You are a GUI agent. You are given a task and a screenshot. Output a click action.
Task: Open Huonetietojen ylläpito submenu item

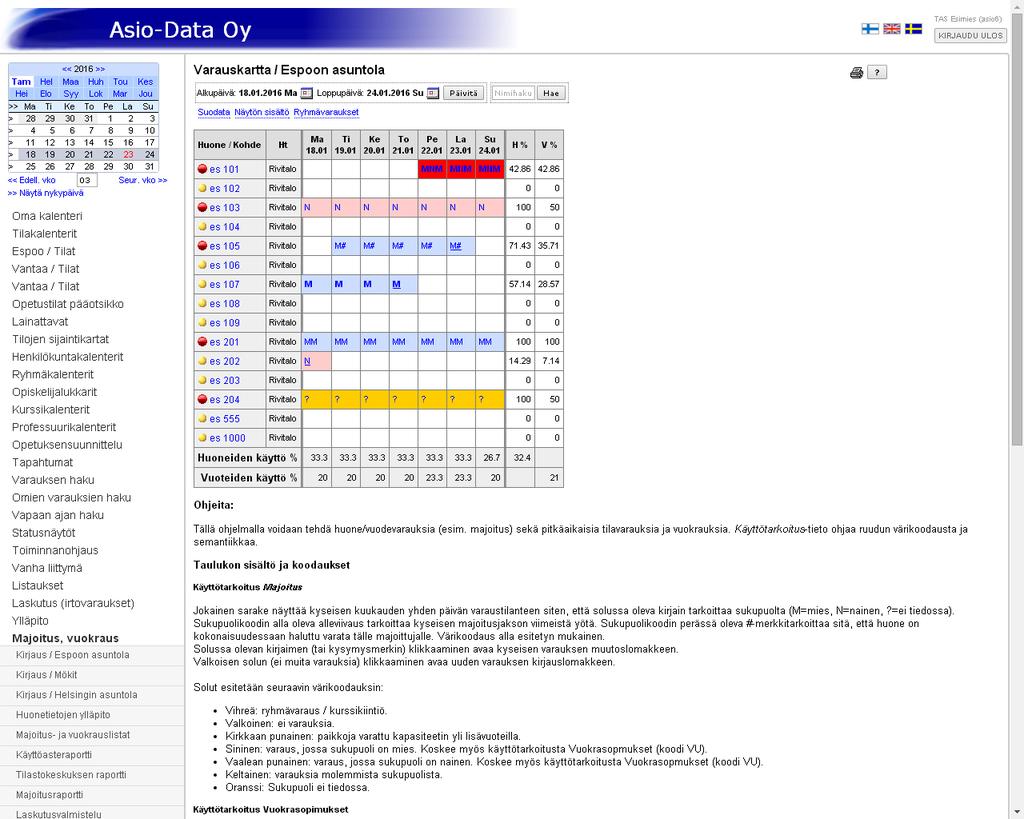coord(92,715)
